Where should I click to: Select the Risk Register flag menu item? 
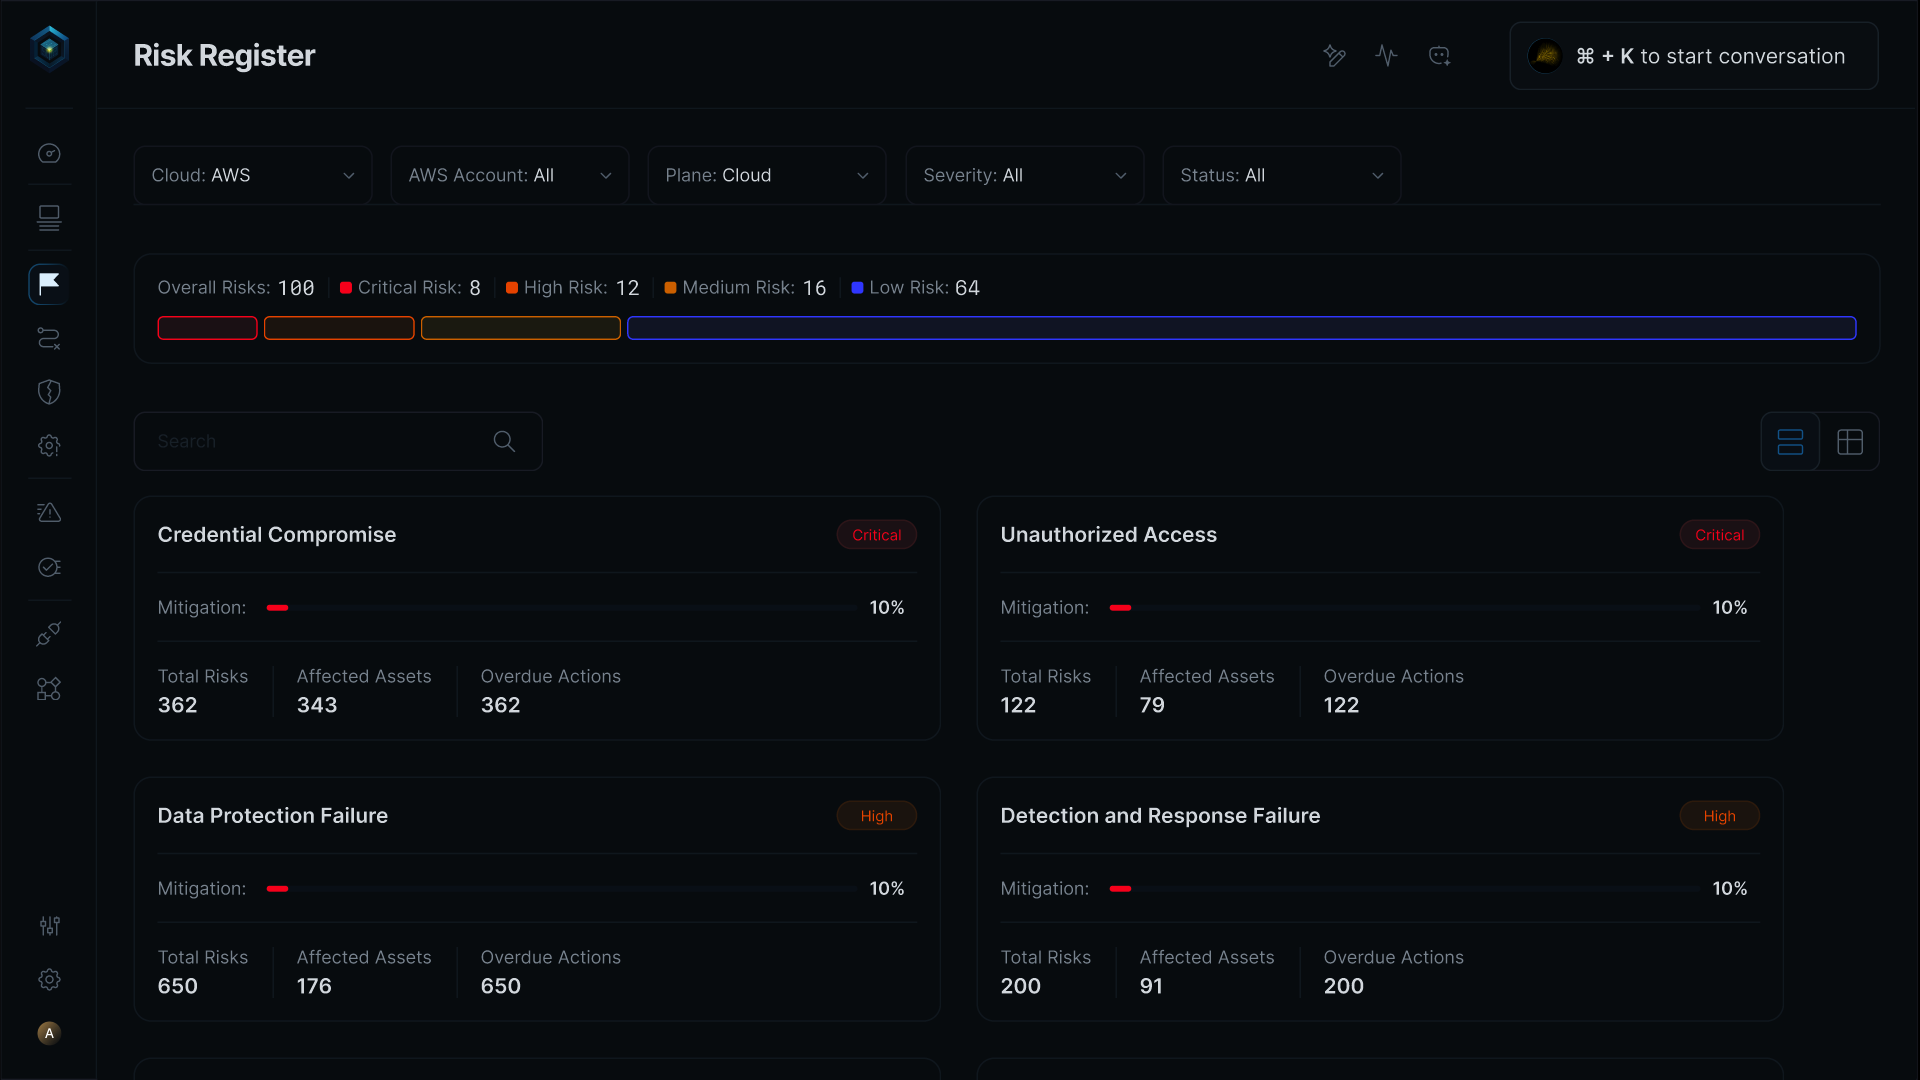pos(49,284)
